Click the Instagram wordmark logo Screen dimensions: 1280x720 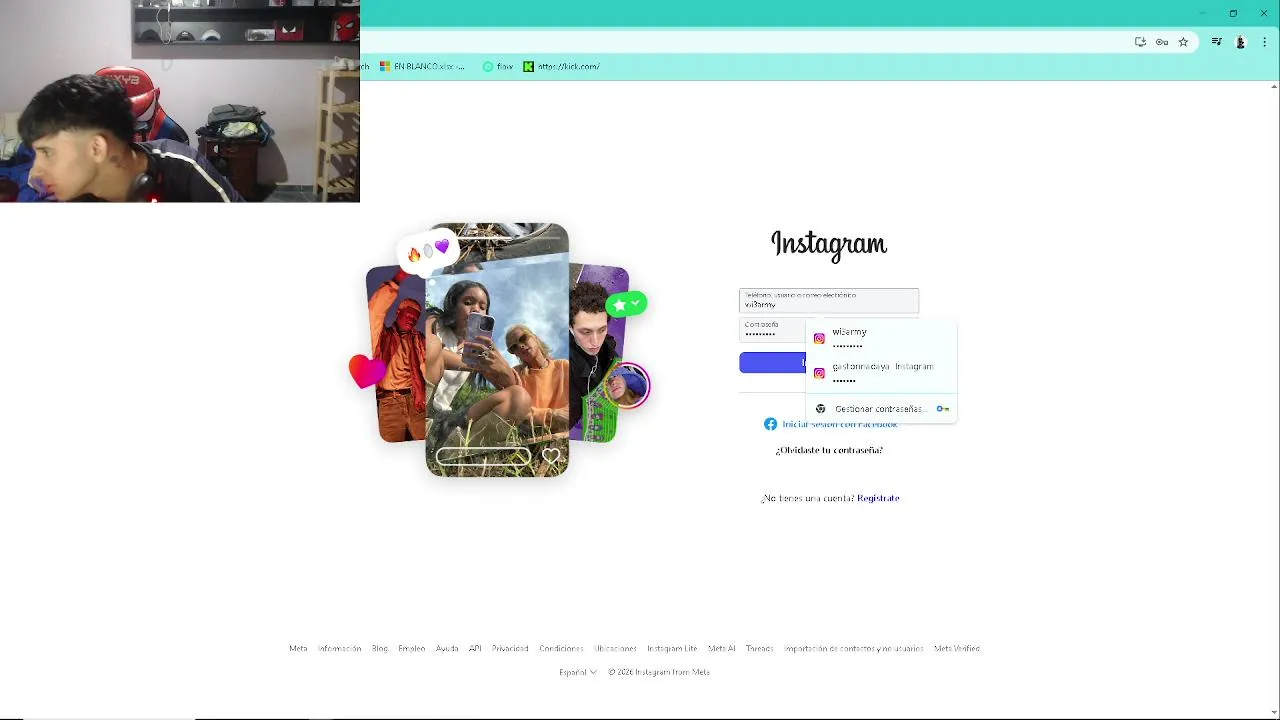(x=829, y=245)
